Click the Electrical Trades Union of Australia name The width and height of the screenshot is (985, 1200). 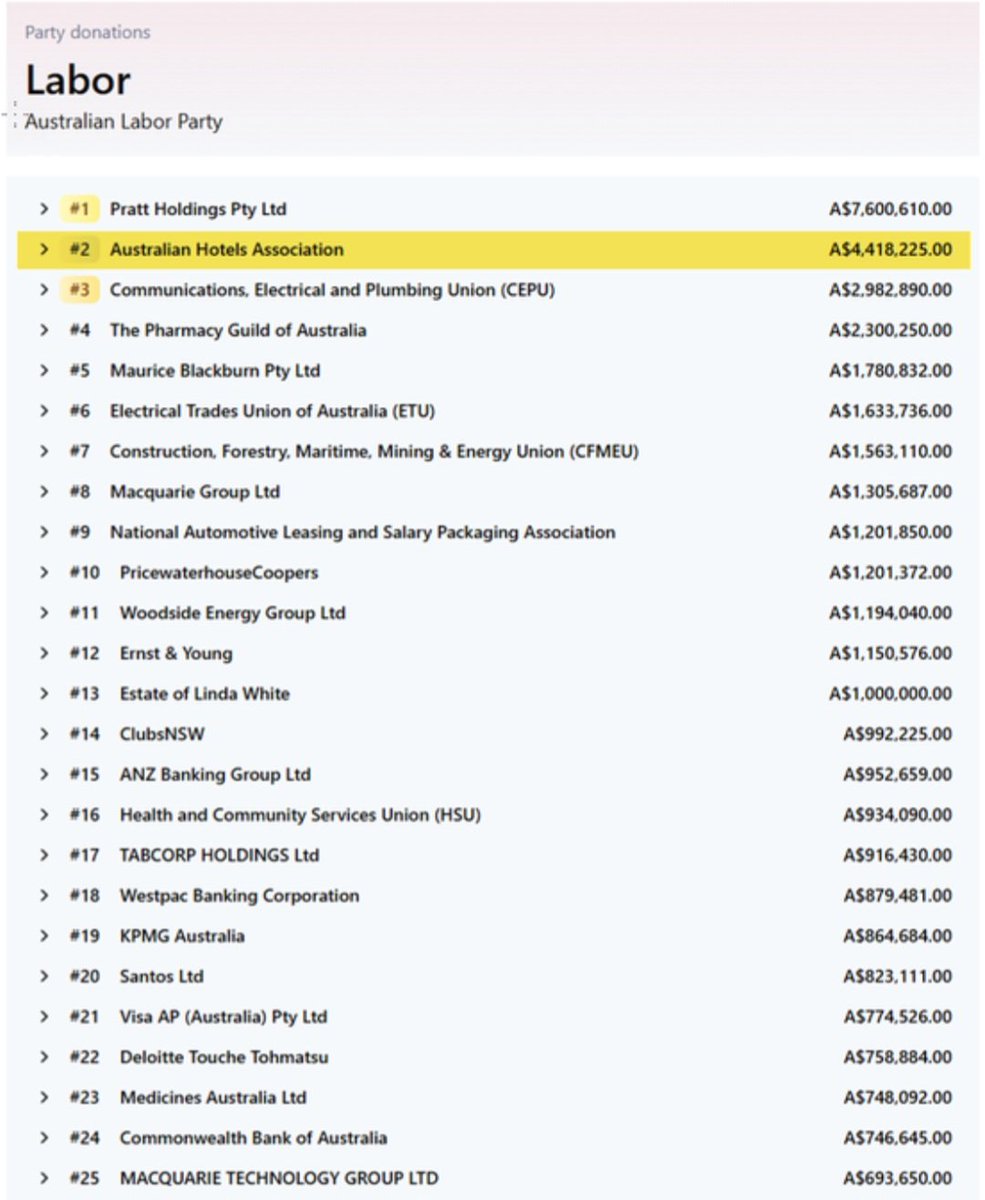(272, 411)
